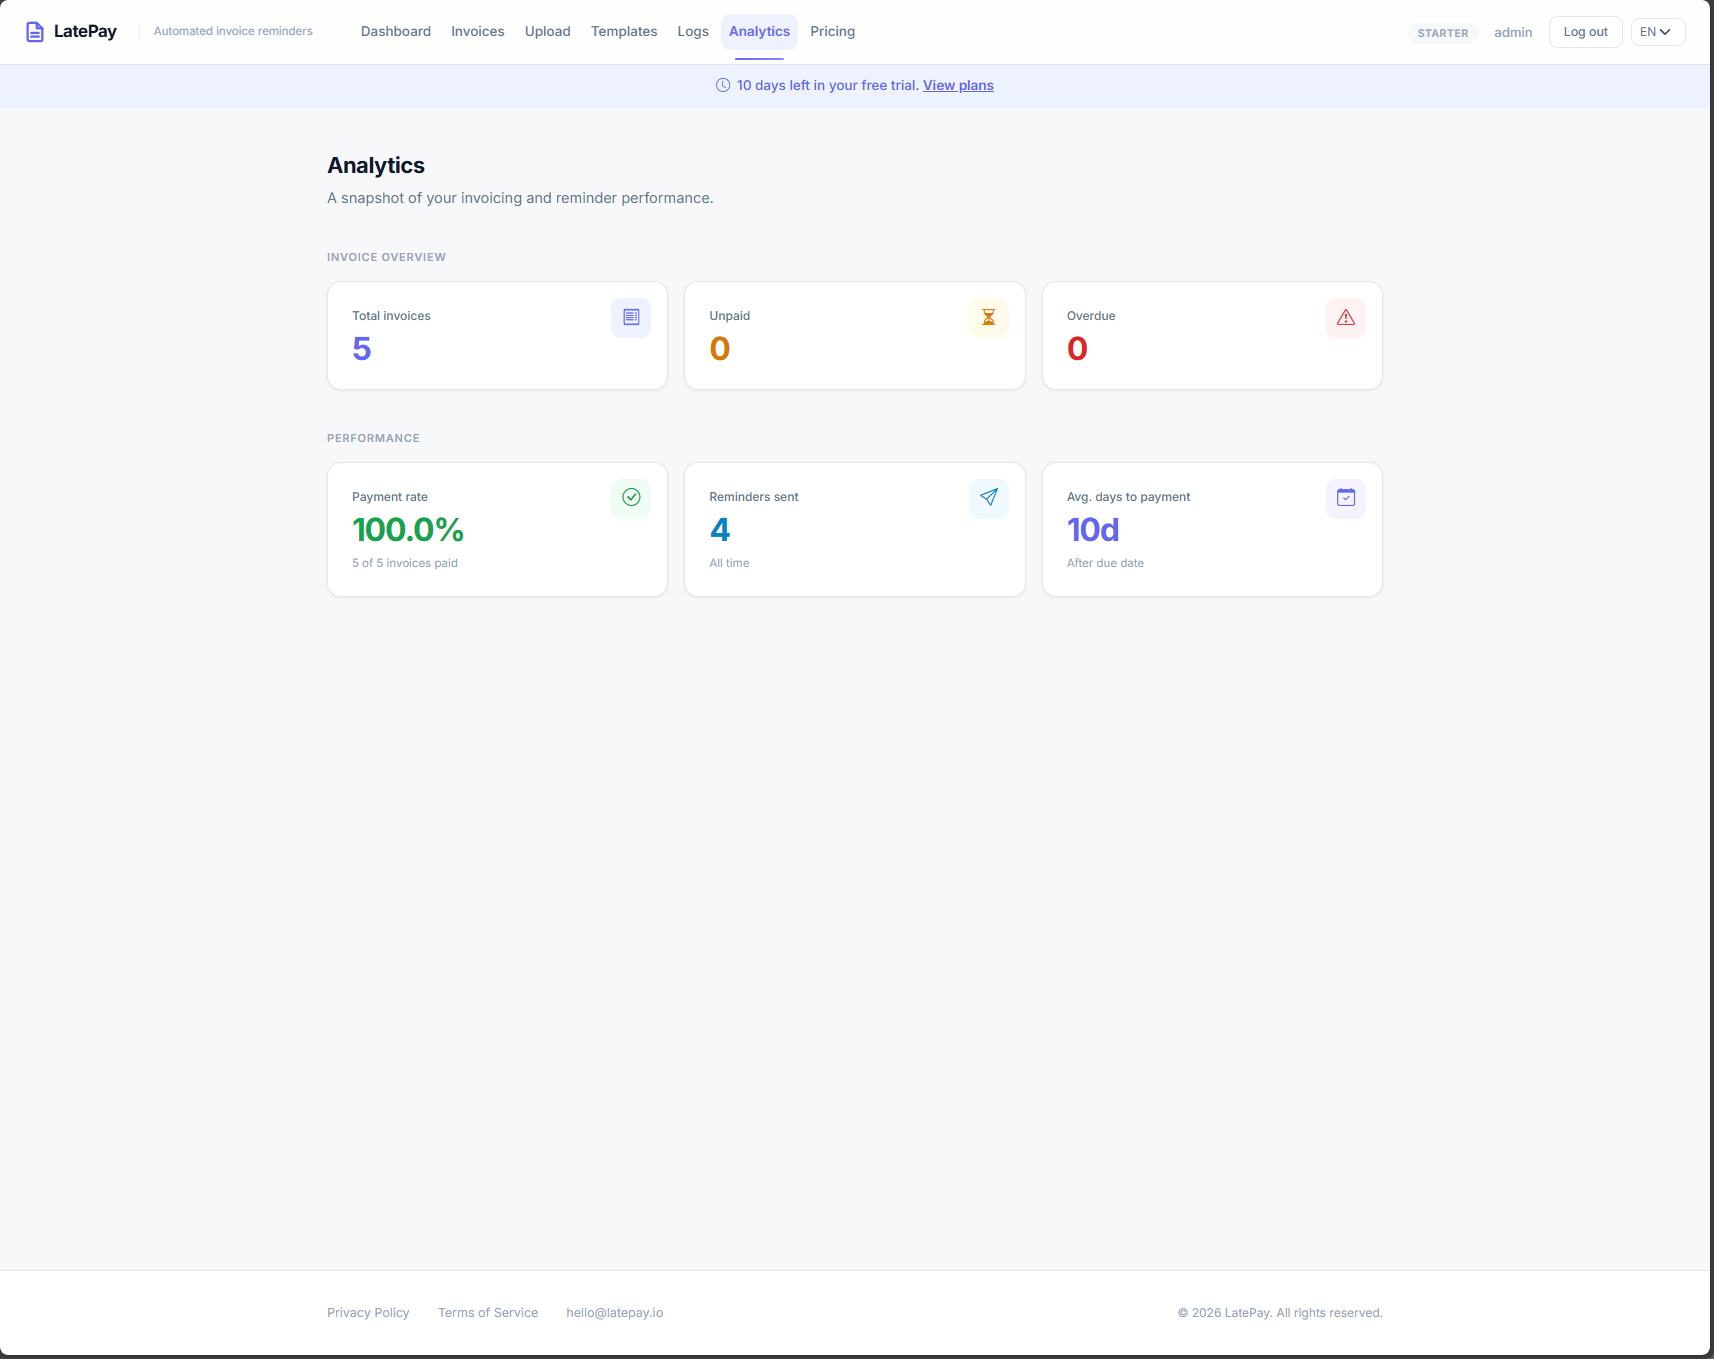Click the Reminders sent value 4
This screenshot has height=1359, width=1714.
coord(720,530)
